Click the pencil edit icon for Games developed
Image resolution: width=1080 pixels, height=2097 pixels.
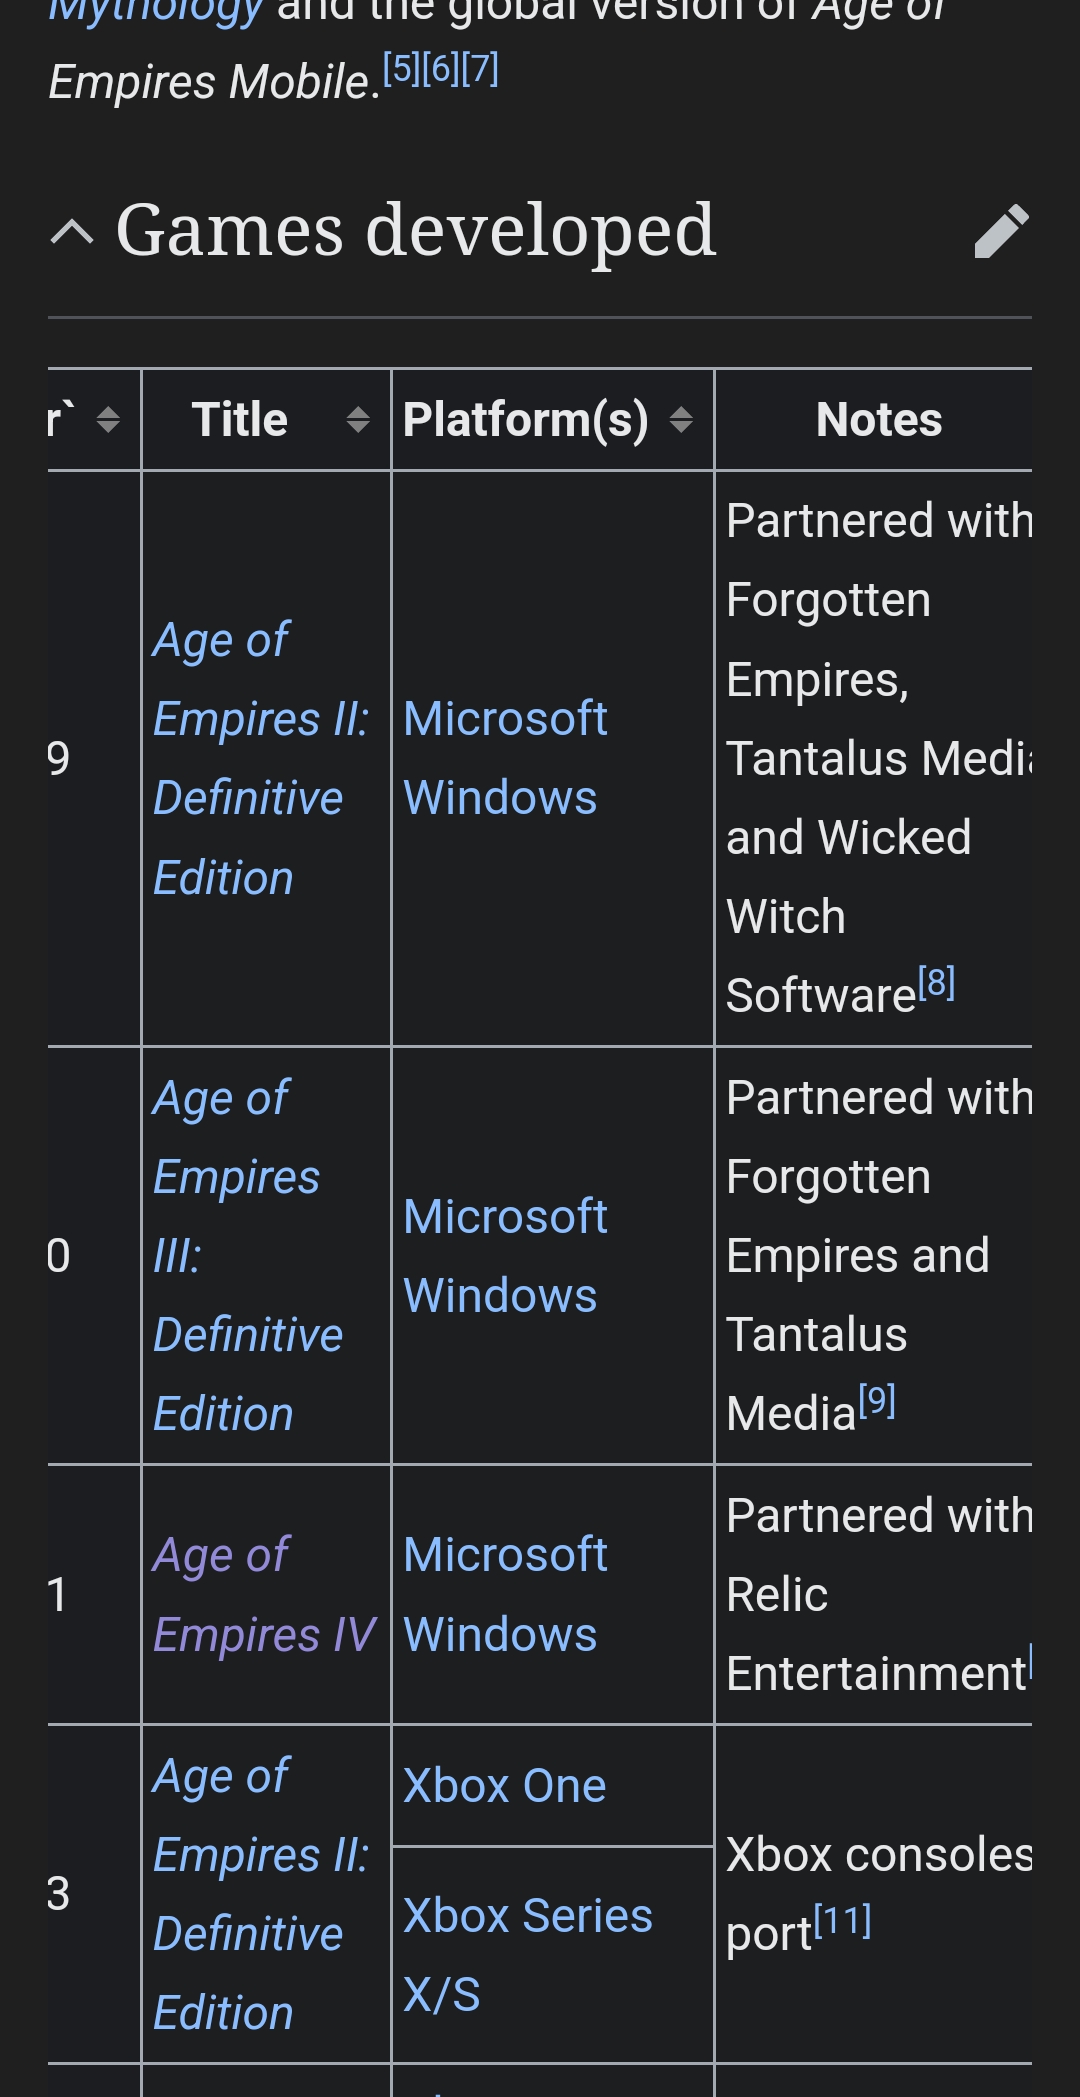(1001, 231)
